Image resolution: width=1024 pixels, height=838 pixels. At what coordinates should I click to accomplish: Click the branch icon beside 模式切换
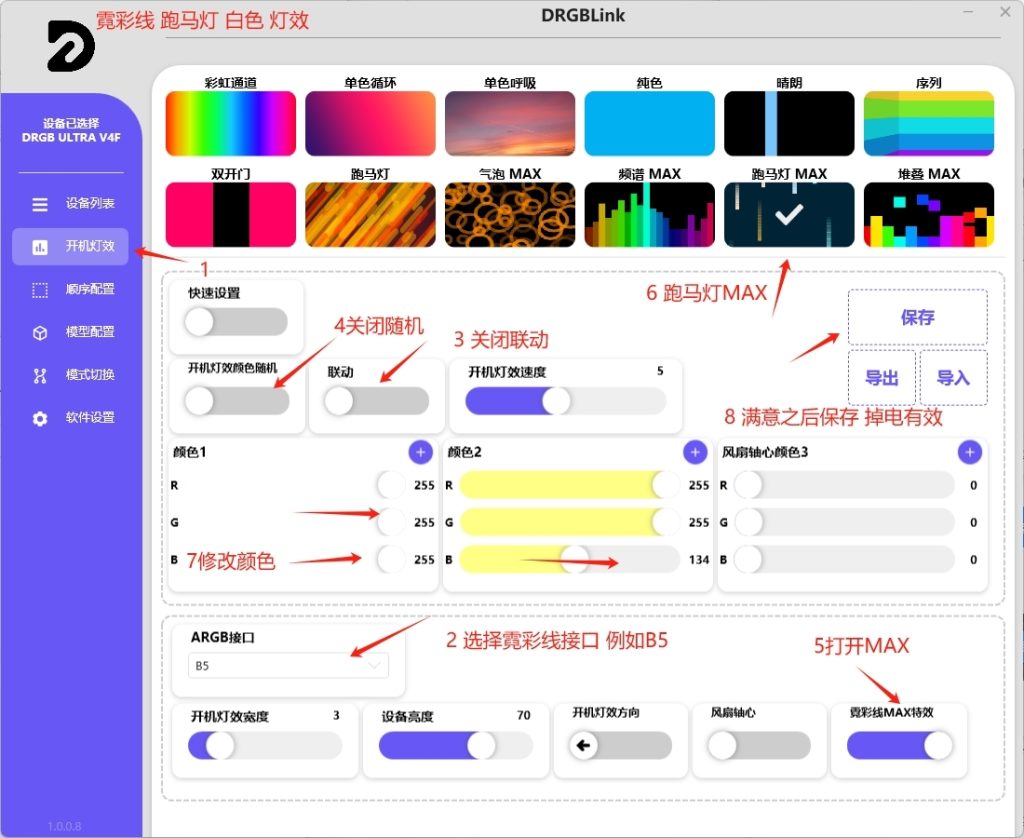[40, 376]
